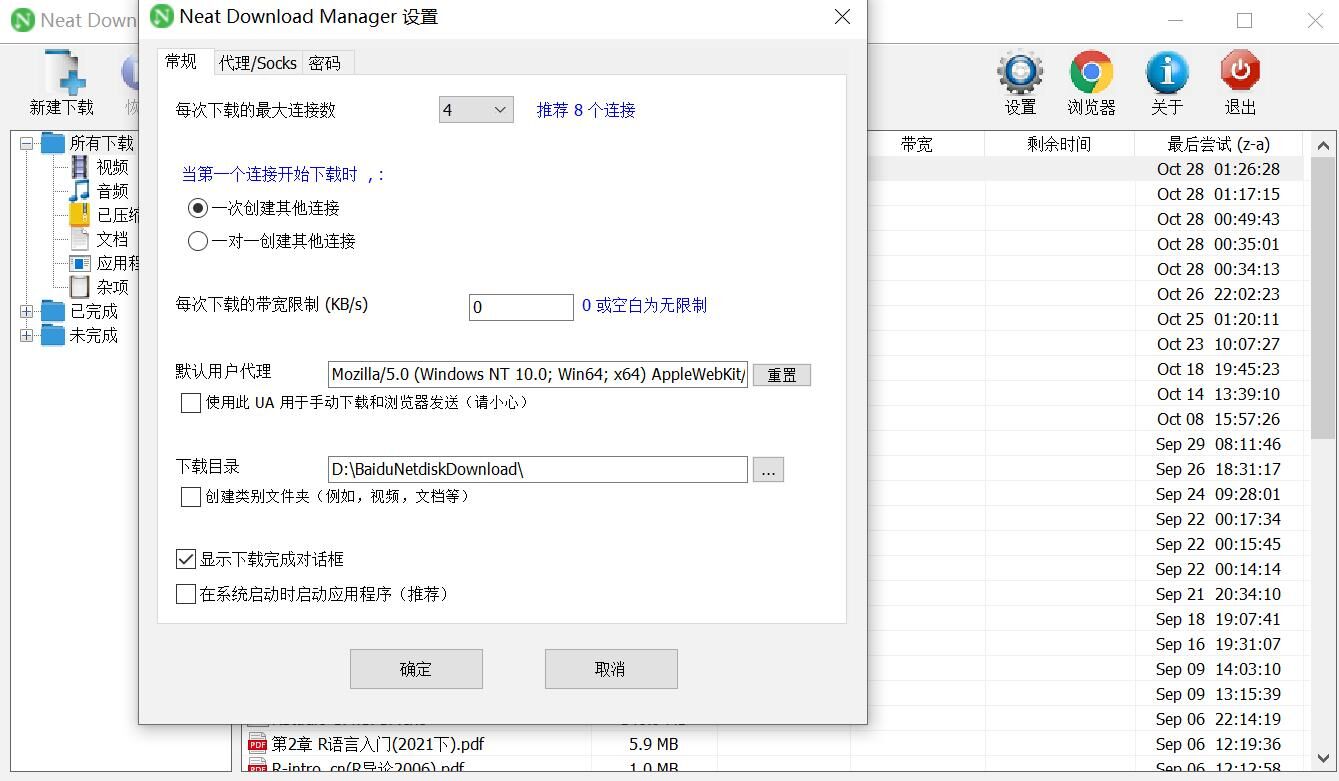Click the Exit (退出) power icon
Screen dimensions: 1339x781
1240,74
